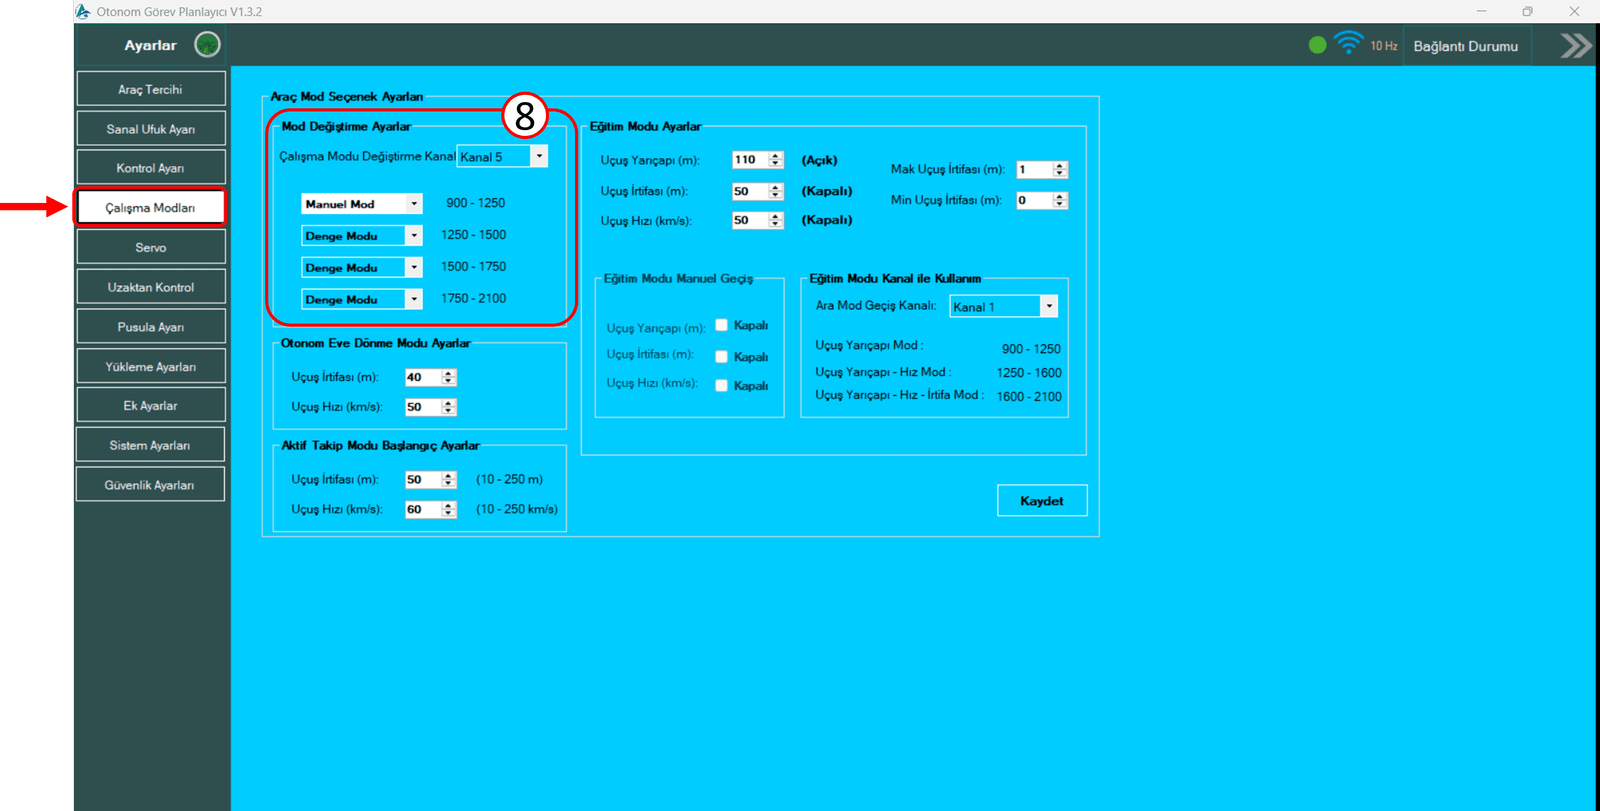Click Eğitim Uçuş Yarıçapı value field 110

(750, 160)
